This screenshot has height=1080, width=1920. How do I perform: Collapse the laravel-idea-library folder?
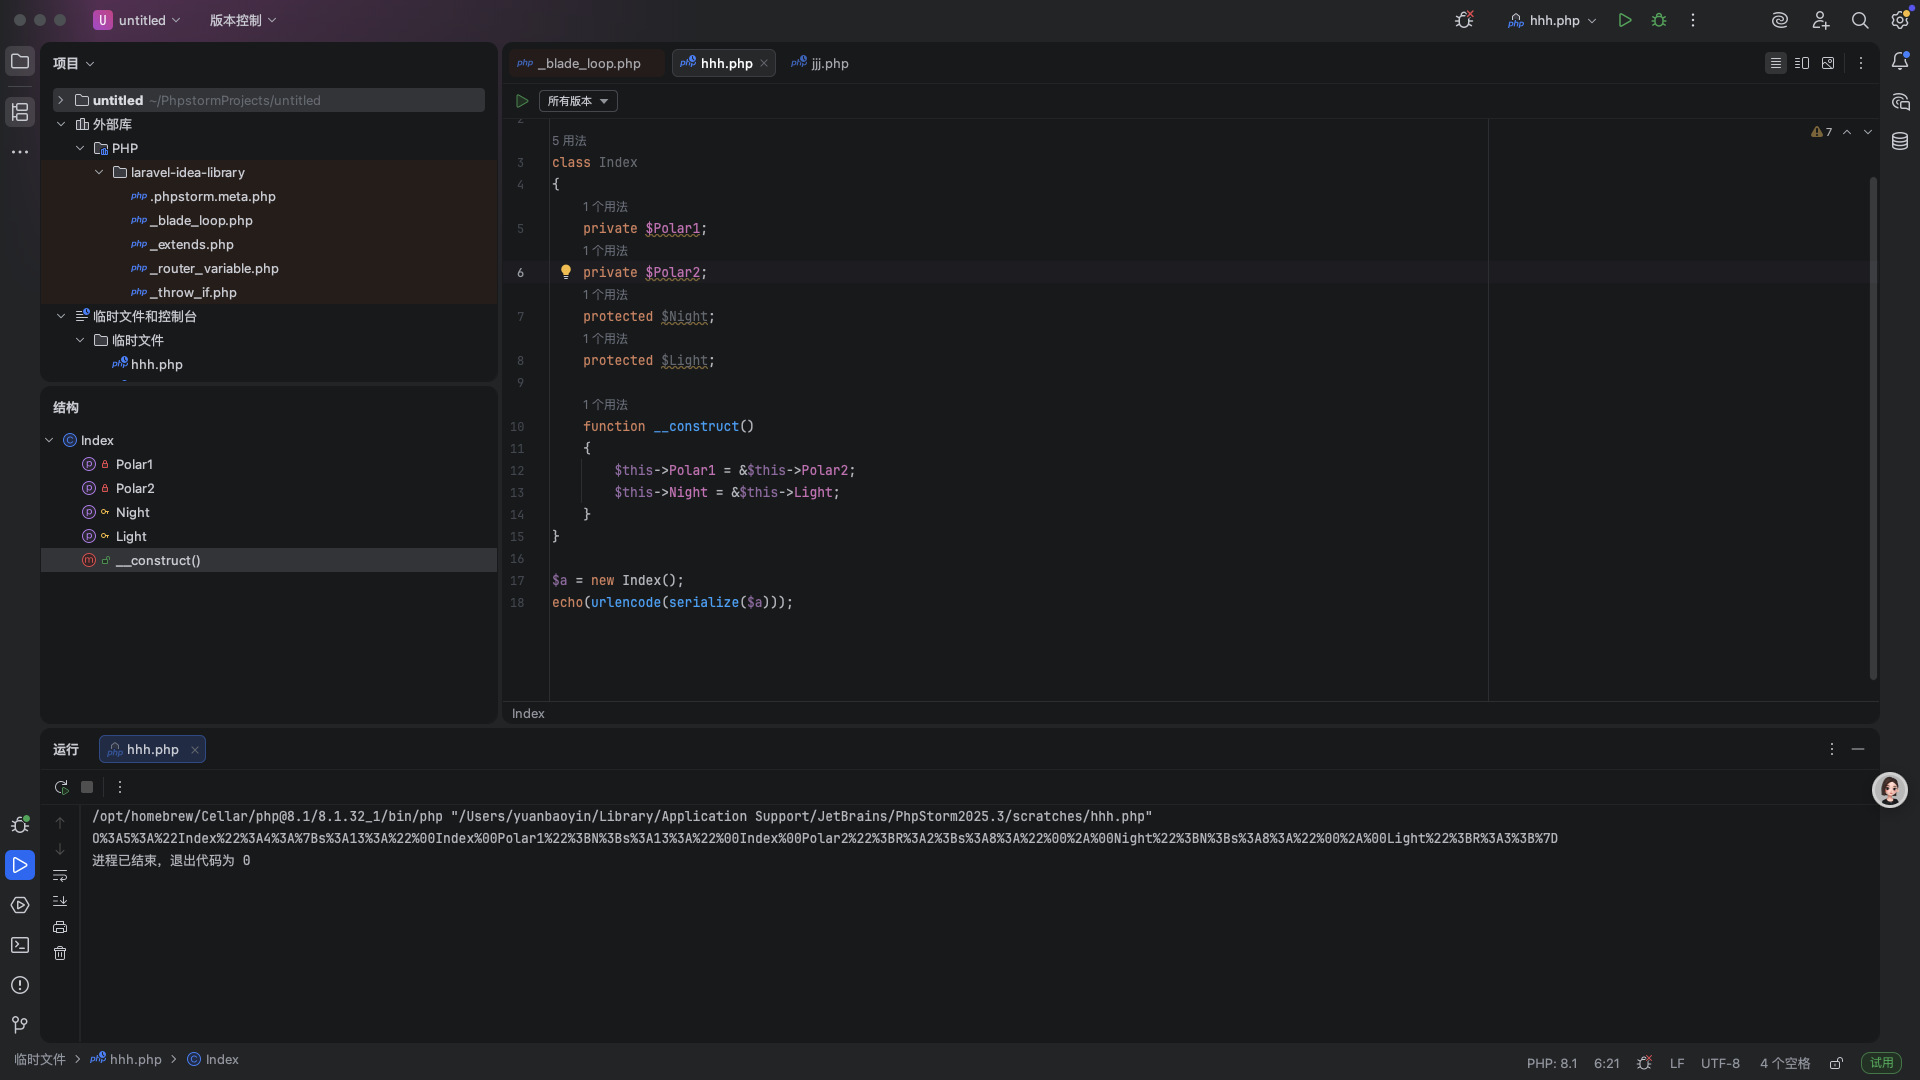[x=99, y=172]
